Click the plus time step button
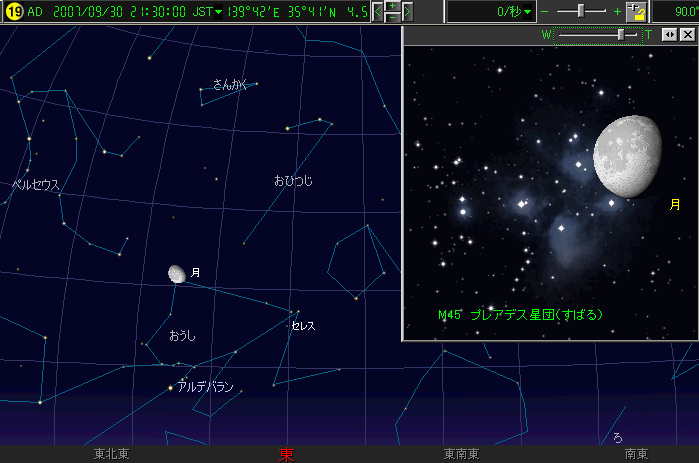This screenshot has height=463, width=699. [393, 6]
